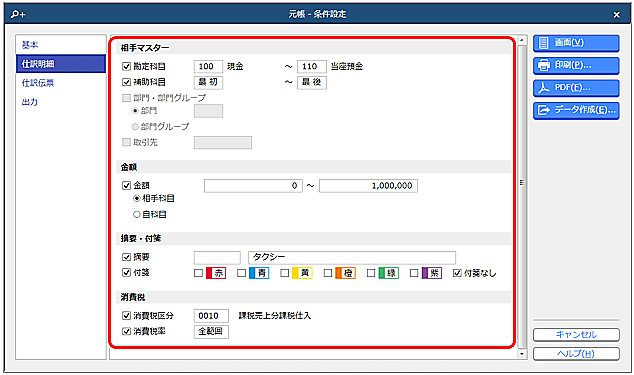Open the 仕訳伝票 tab
Image resolution: width=634 pixels, height=375 pixels.
point(61,83)
